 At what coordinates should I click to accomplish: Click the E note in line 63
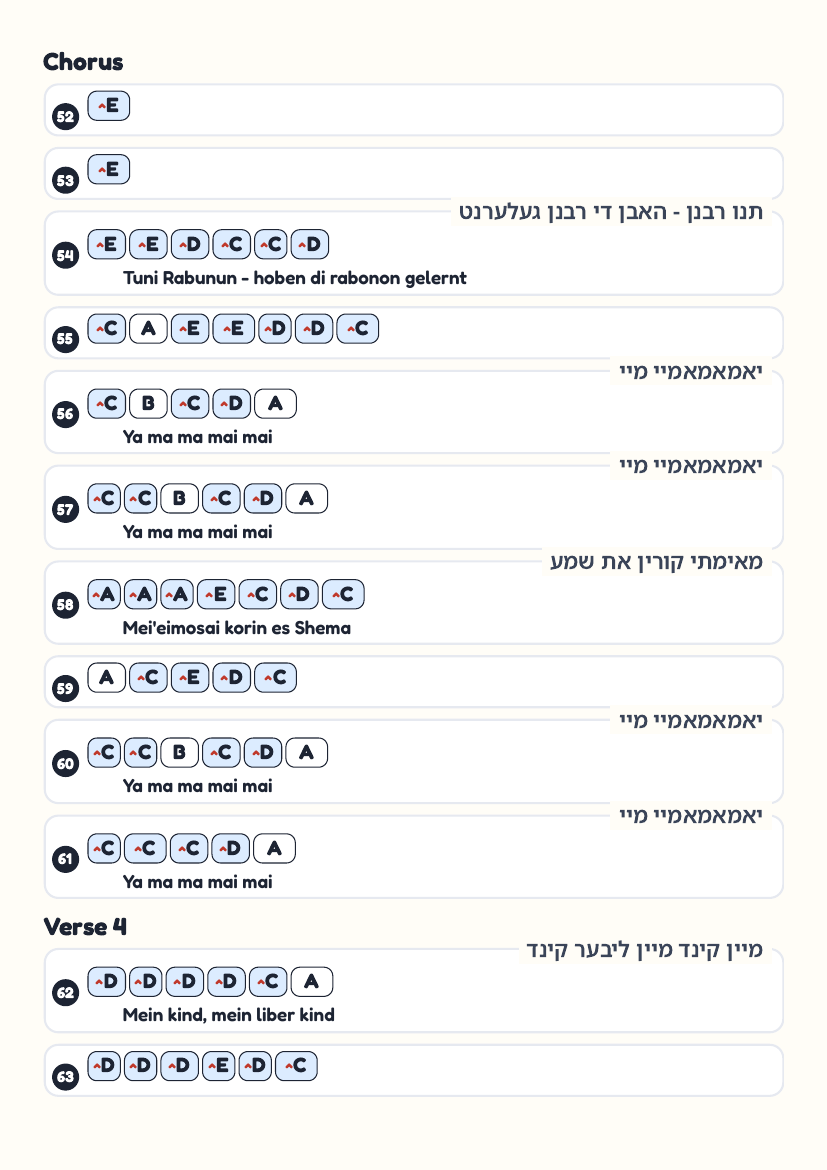pyautogui.click(x=219, y=1066)
